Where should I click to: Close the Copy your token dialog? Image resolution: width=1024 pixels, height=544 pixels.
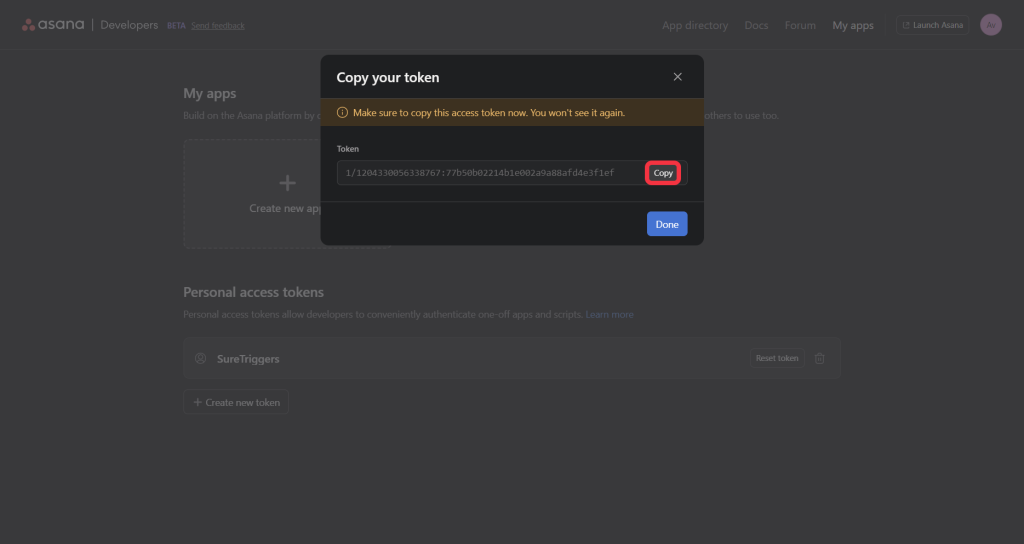click(677, 77)
